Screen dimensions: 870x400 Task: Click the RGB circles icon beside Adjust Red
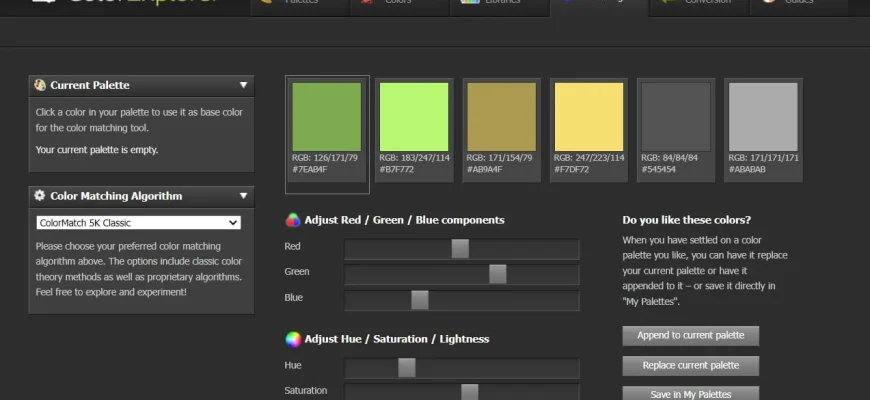click(x=293, y=220)
